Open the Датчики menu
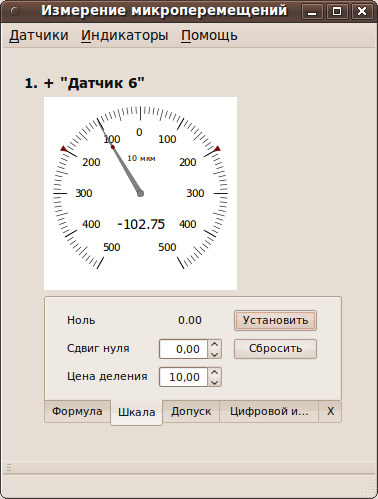 pos(39,35)
